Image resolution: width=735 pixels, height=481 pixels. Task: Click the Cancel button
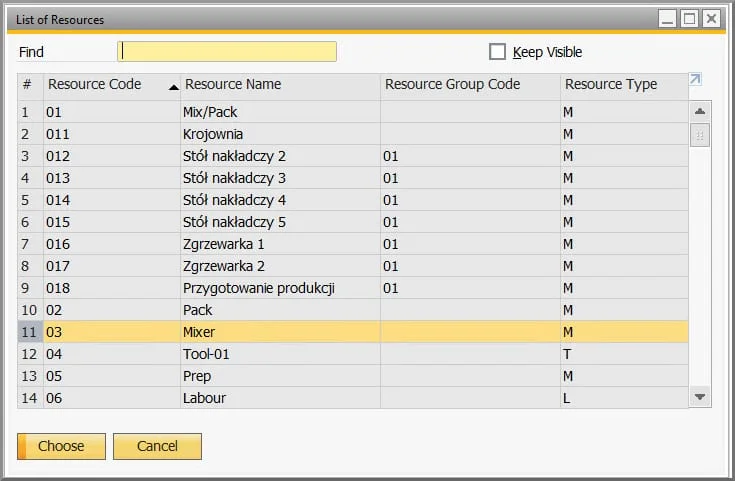pyautogui.click(x=158, y=446)
